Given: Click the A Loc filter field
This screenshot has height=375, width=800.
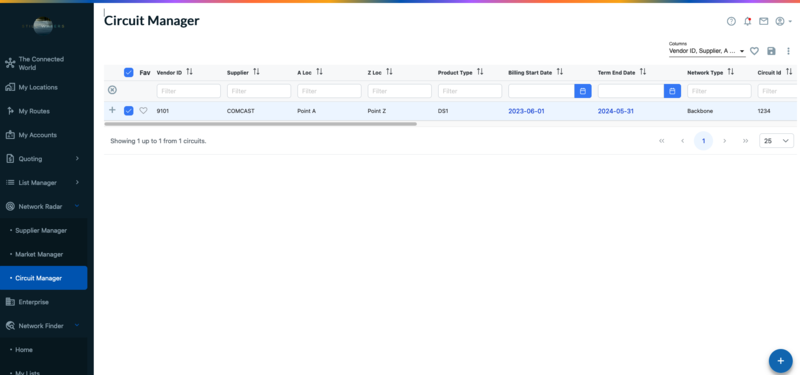Looking at the screenshot, I should tap(330, 91).
